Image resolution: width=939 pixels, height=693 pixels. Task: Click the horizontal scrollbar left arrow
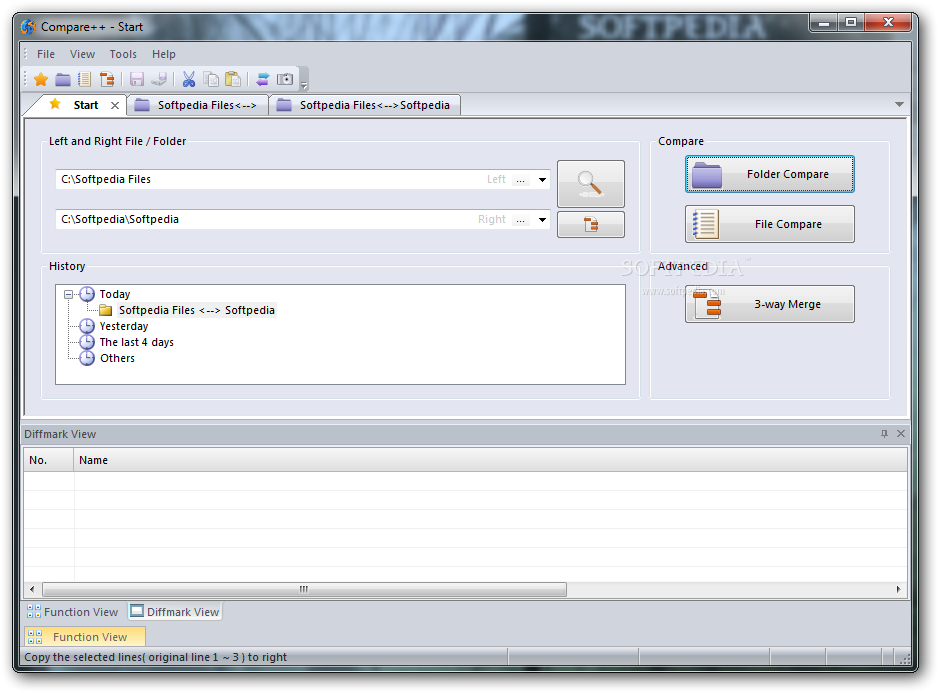click(x=32, y=589)
